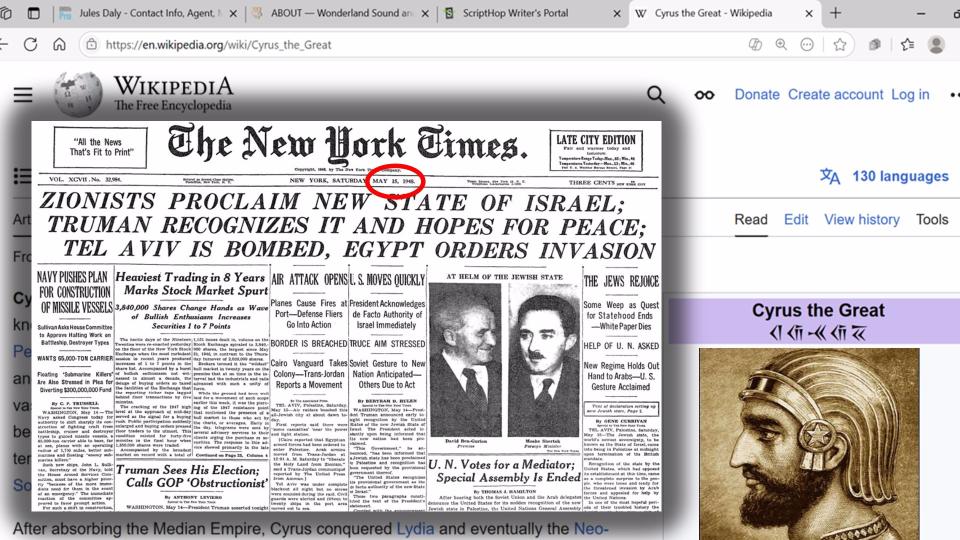Open the address bar circle ellipsis icon
Screen dimensions: 960x540
point(807,45)
